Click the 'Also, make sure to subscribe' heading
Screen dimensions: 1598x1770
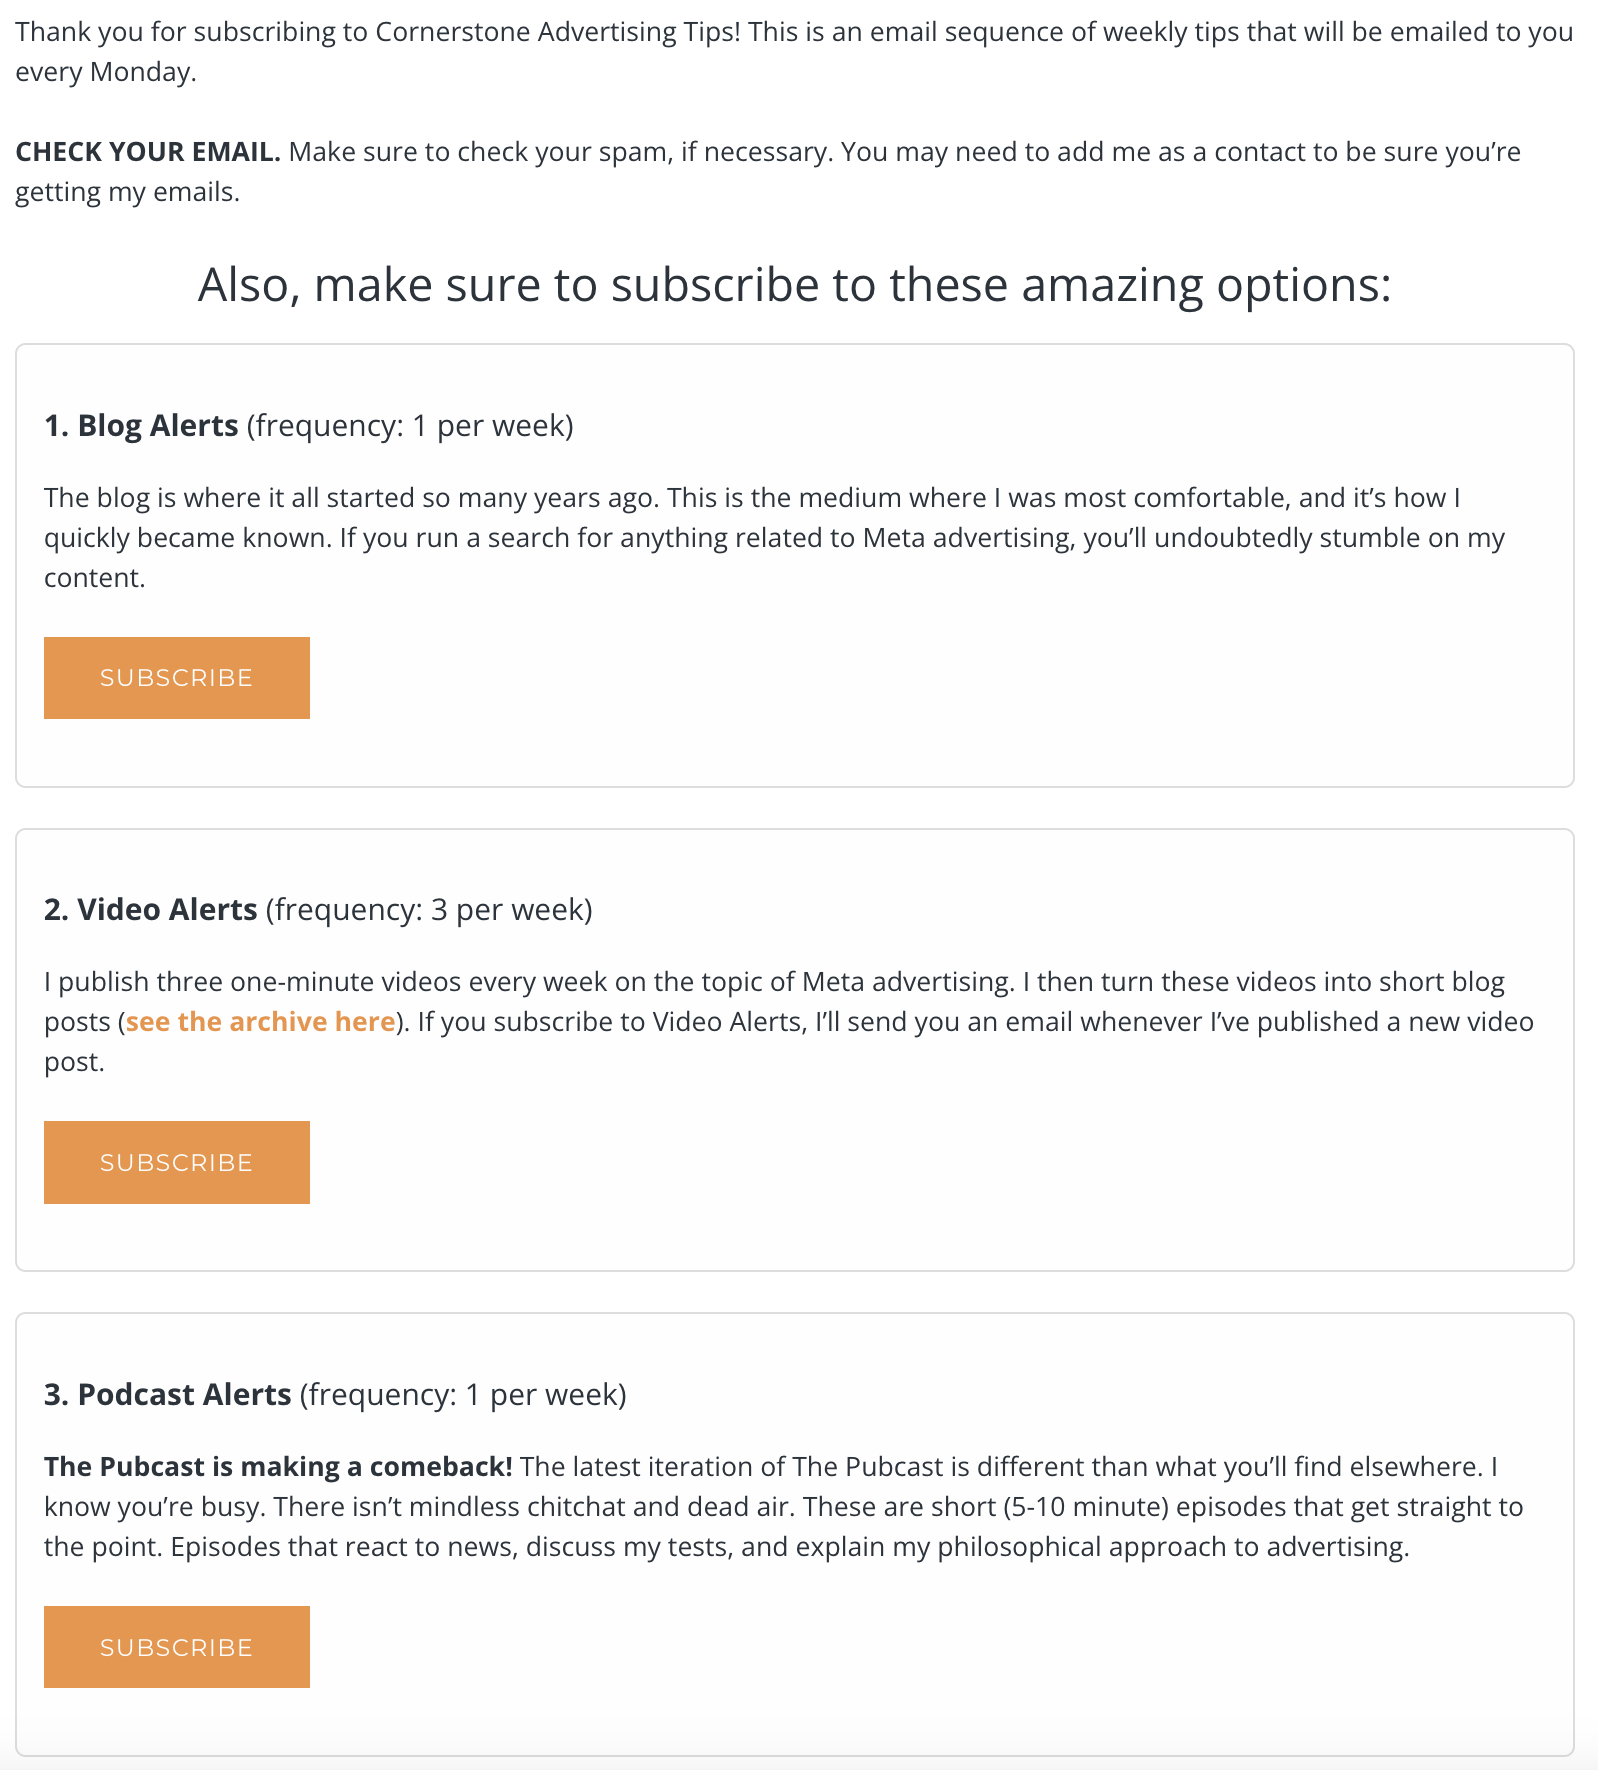pyautogui.click(x=795, y=285)
